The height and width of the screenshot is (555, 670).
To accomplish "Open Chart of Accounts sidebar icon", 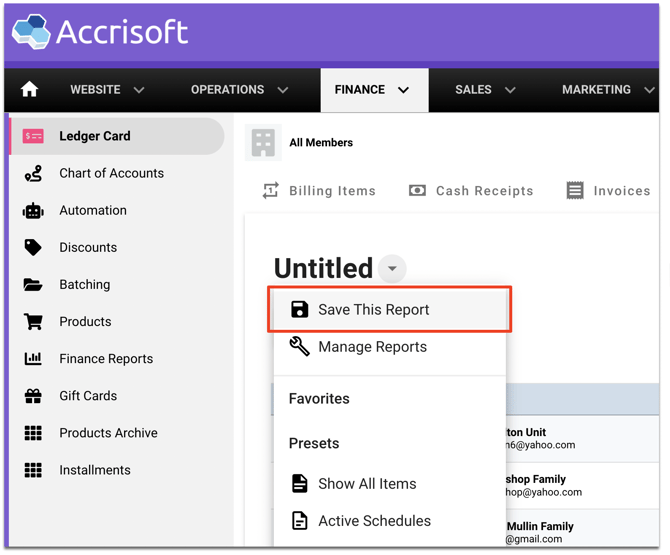I will coord(33,174).
